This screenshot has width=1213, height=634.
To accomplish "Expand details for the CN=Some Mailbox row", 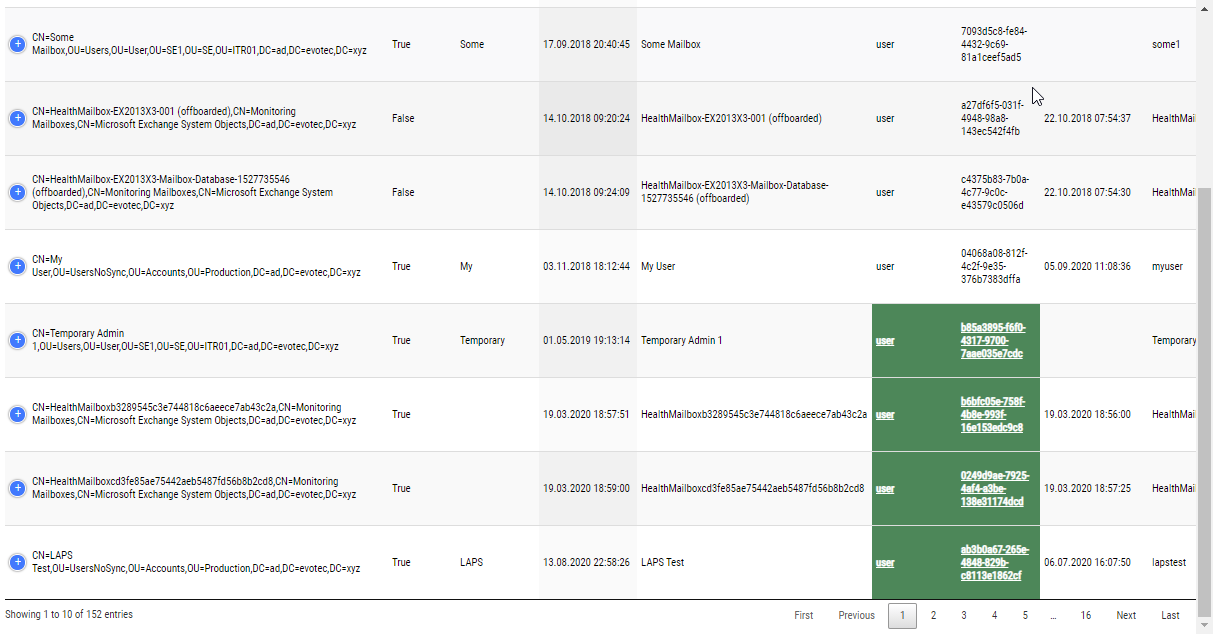I will 16,44.
